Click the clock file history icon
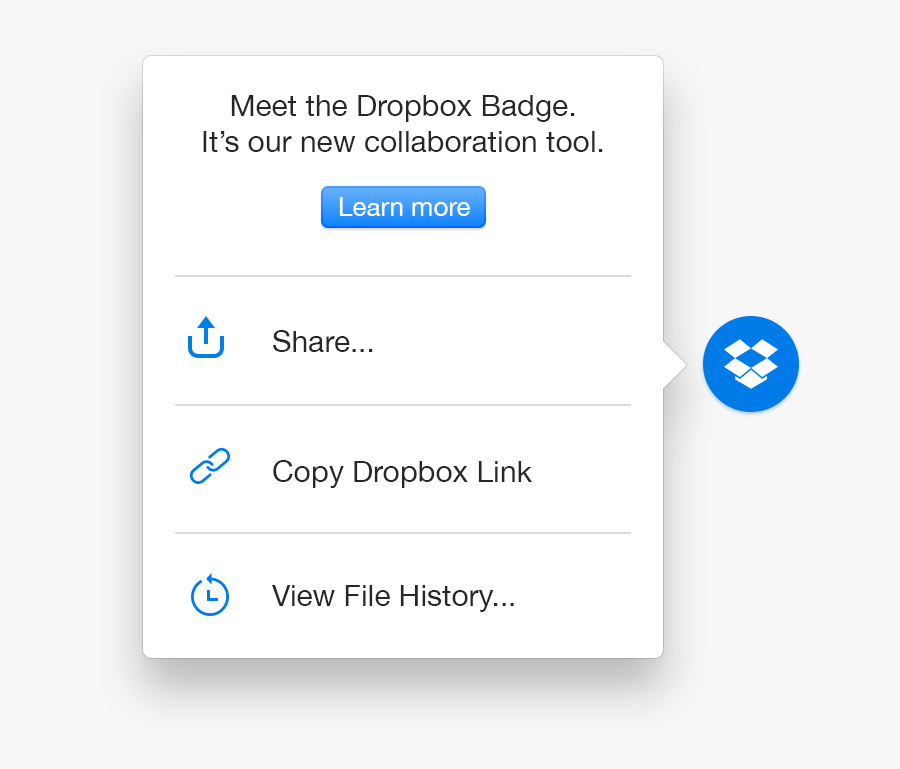 click(x=209, y=595)
